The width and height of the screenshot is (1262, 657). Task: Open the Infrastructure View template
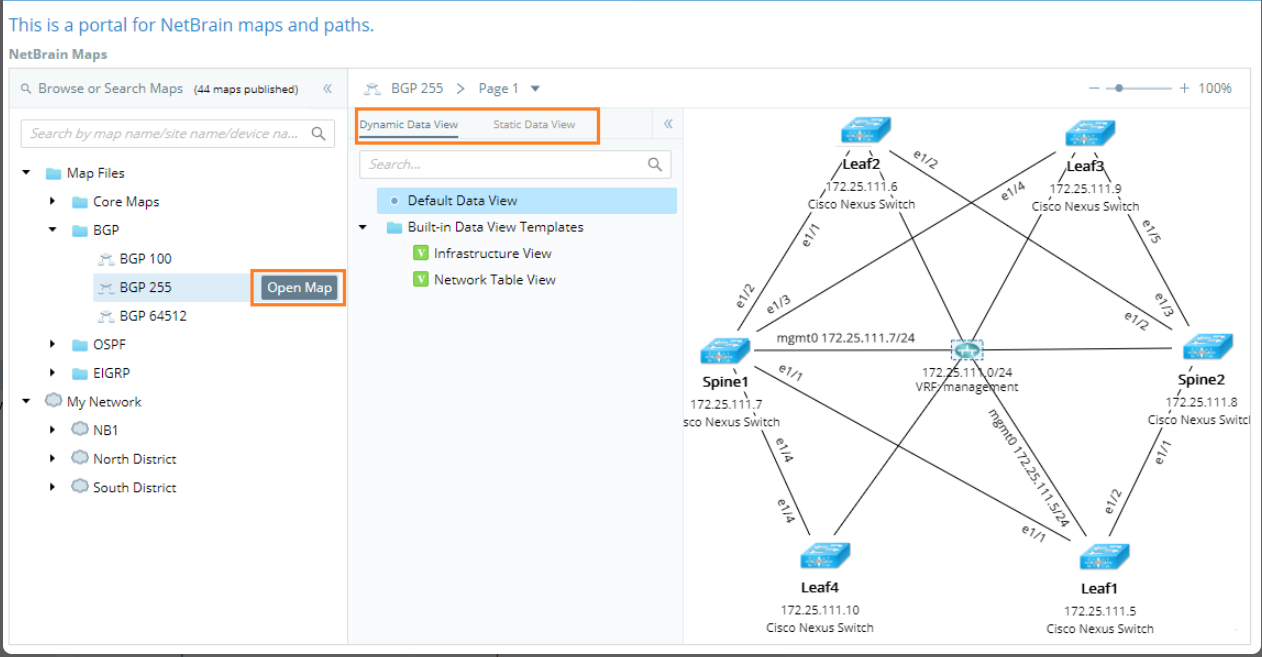[x=492, y=254]
